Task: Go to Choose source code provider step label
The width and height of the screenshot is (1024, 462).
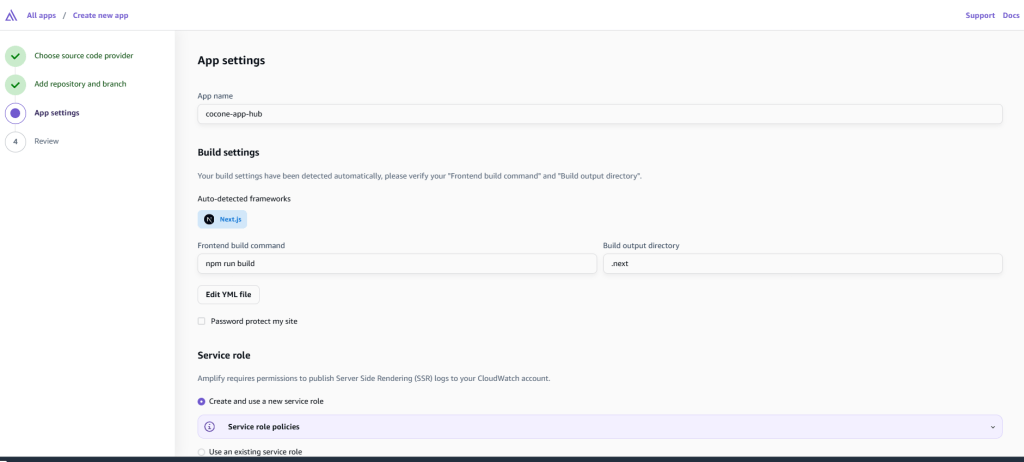Action: (x=83, y=55)
